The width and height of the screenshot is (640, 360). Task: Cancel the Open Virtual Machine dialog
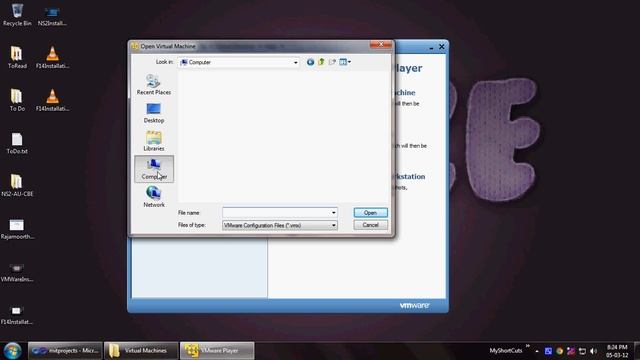(370, 225)
